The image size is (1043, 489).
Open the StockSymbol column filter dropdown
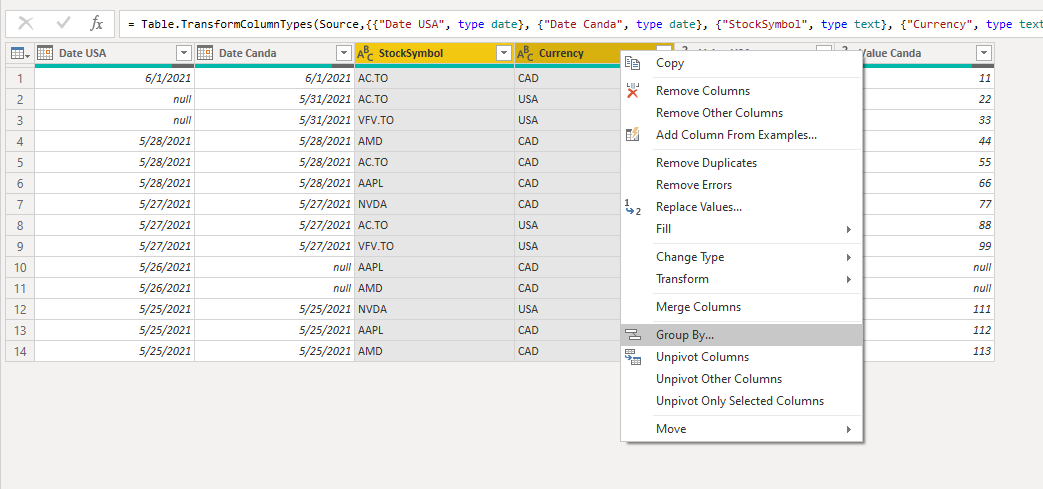pos(504,53)
